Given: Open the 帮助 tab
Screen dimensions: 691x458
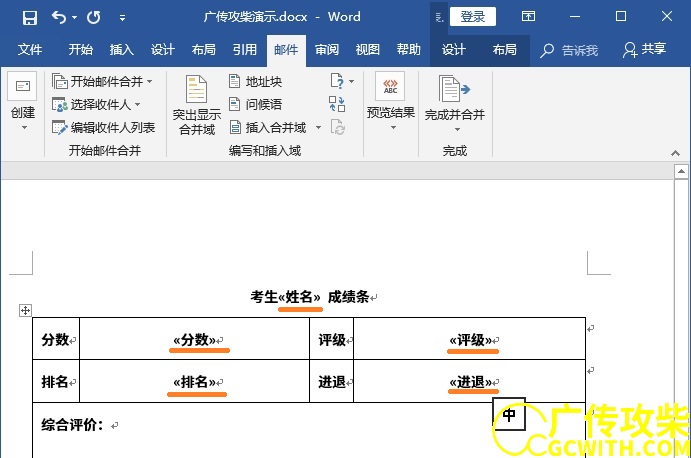Looking at the screenshot, I should [409, 49].
